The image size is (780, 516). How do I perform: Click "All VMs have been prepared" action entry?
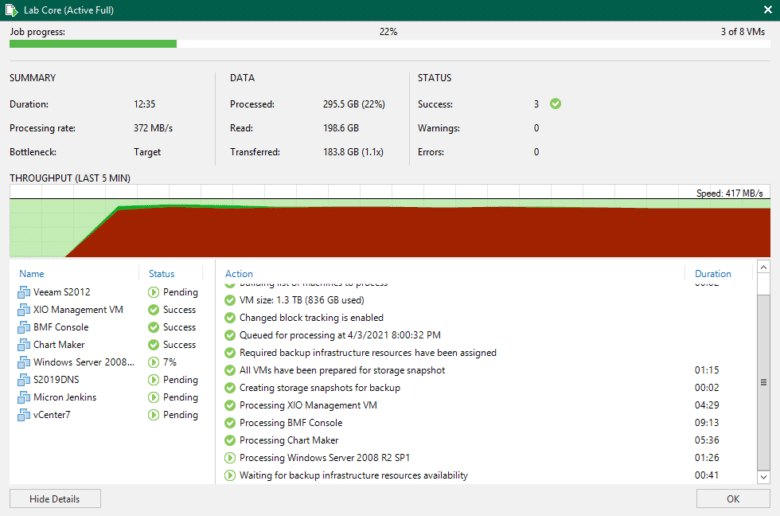click(342, 370)
